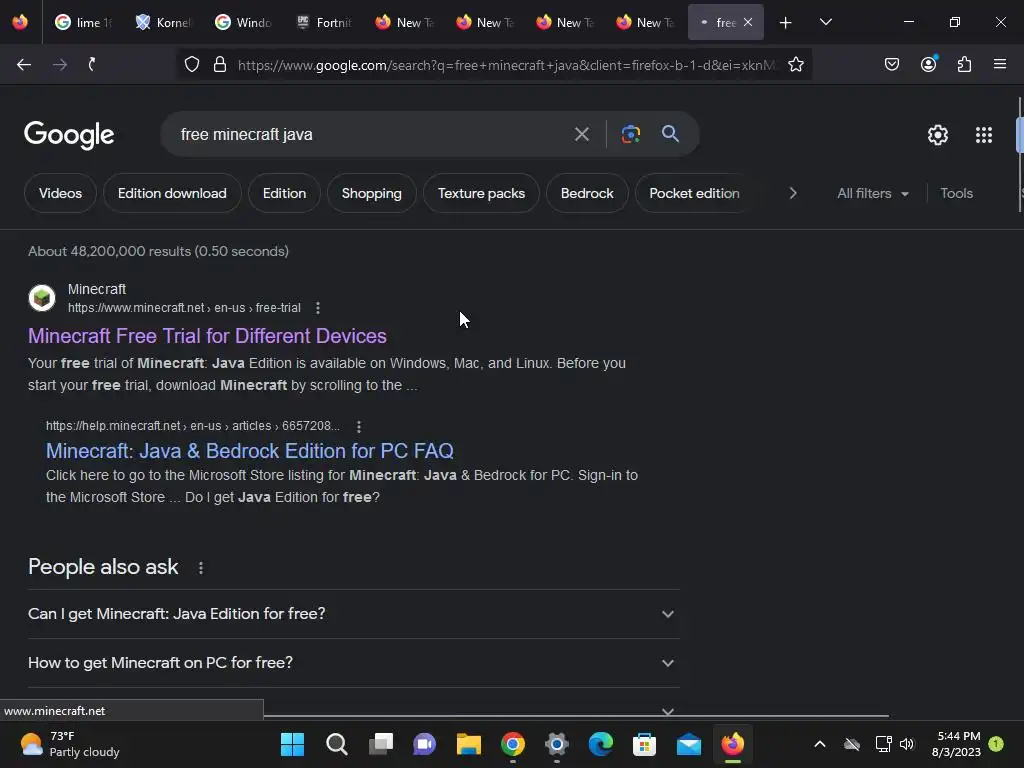Screen dimensions: 1024x768
Task: Open People also ask options menu
Action: (201, 568)
